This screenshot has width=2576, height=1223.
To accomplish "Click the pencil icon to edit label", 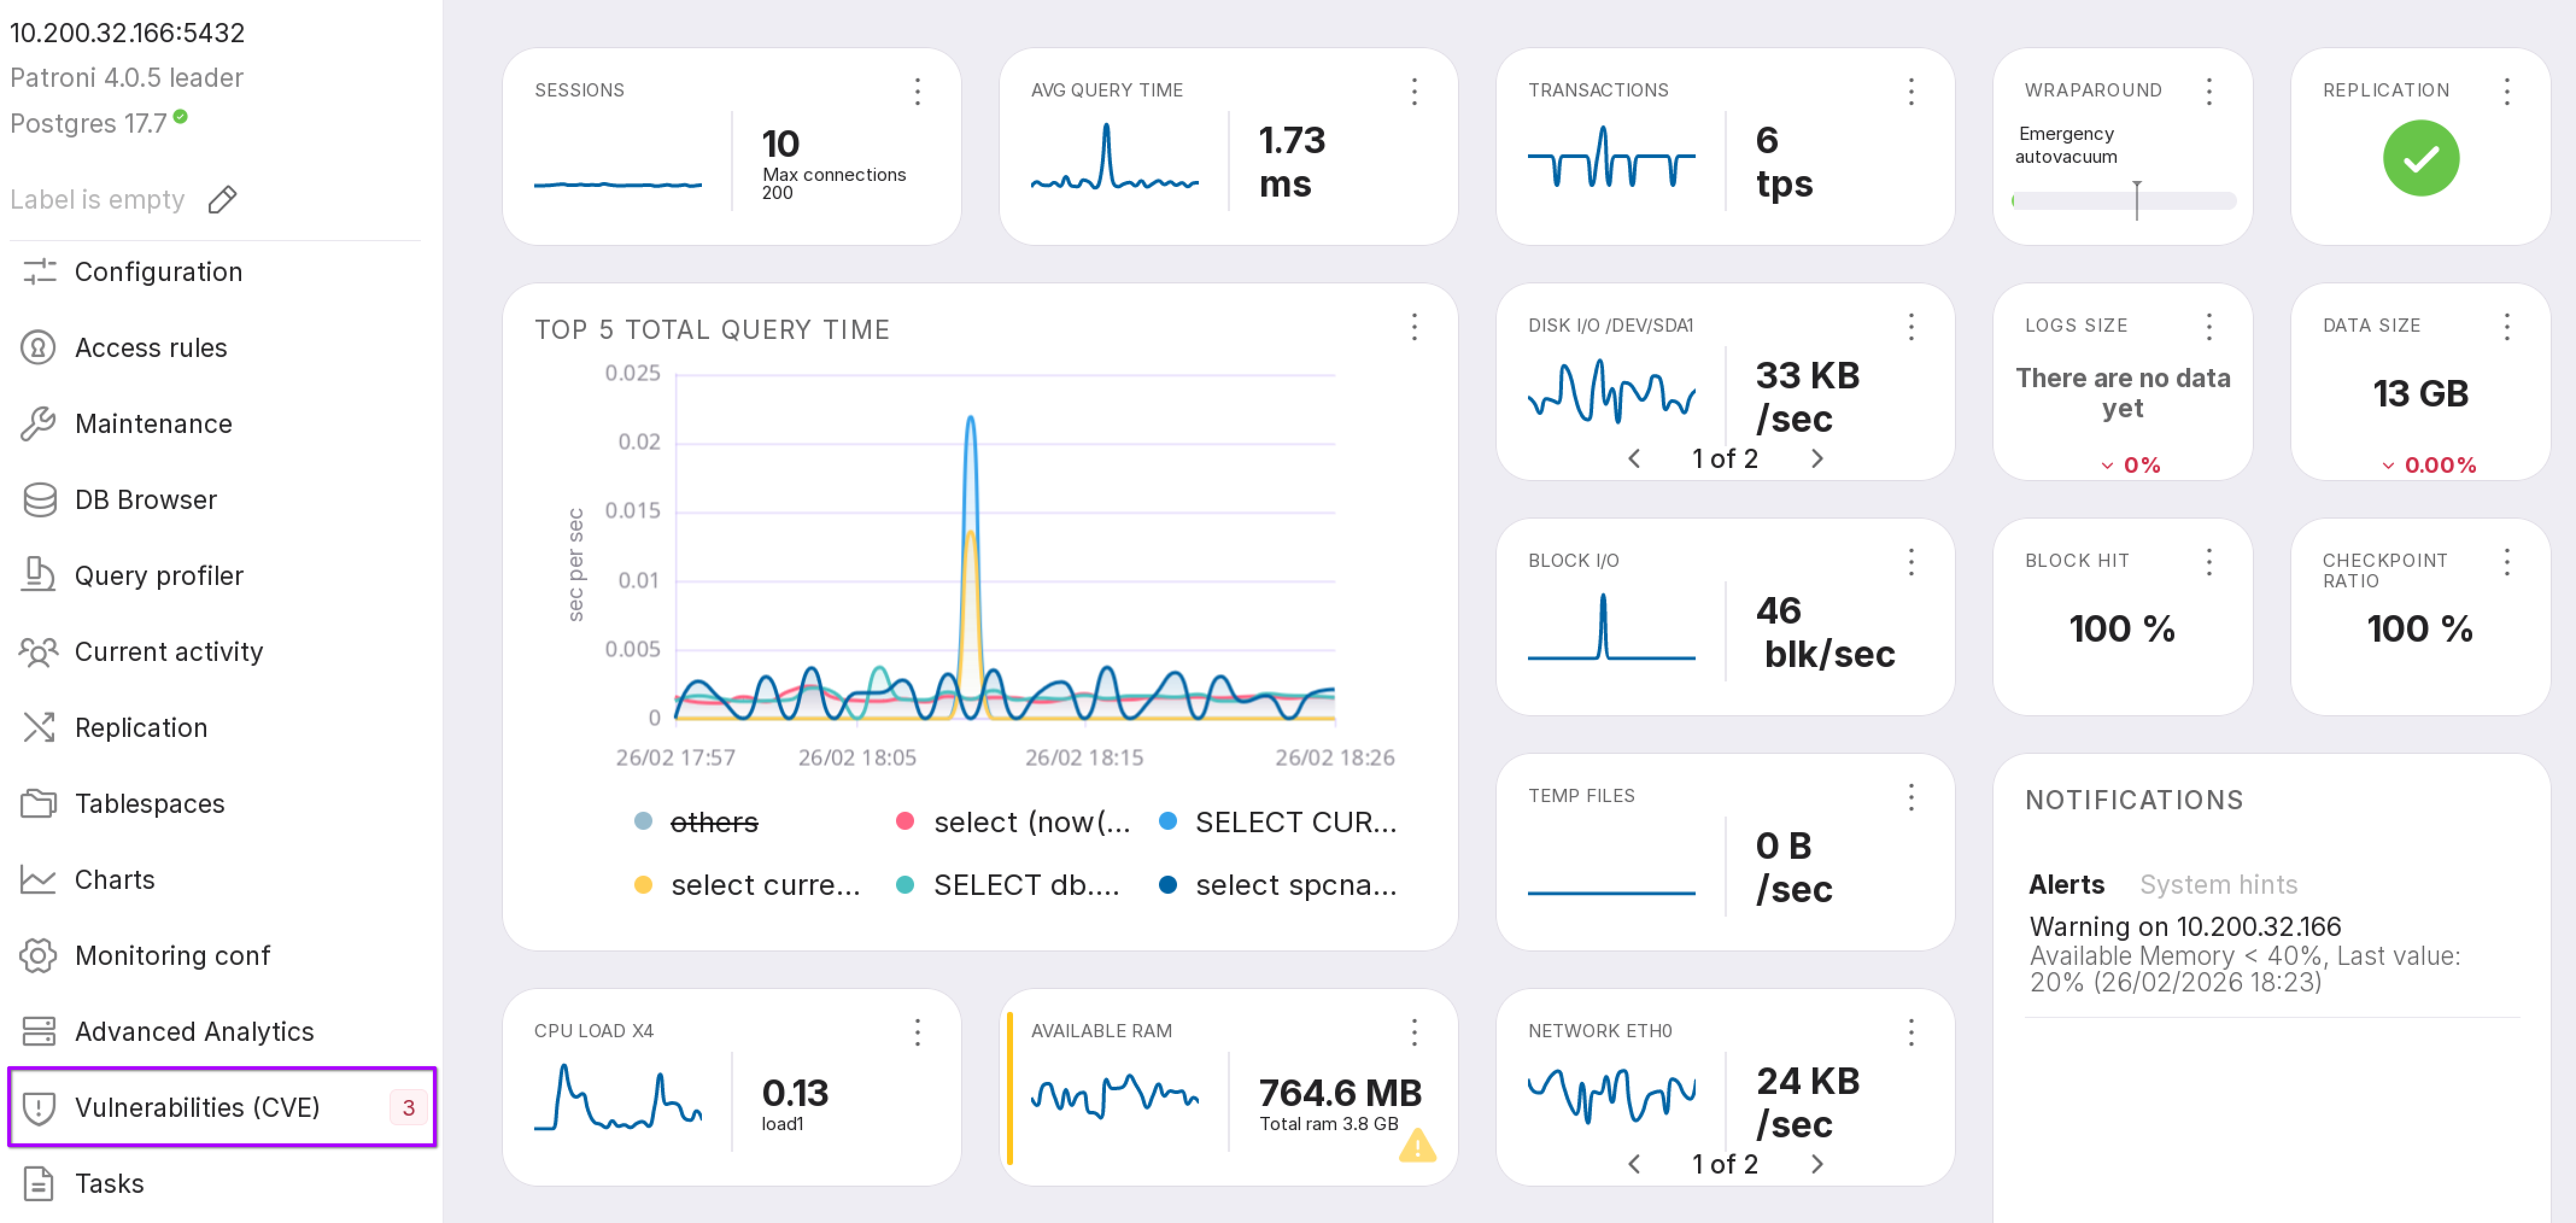I will pyautogui.click(x=222, y=200).
